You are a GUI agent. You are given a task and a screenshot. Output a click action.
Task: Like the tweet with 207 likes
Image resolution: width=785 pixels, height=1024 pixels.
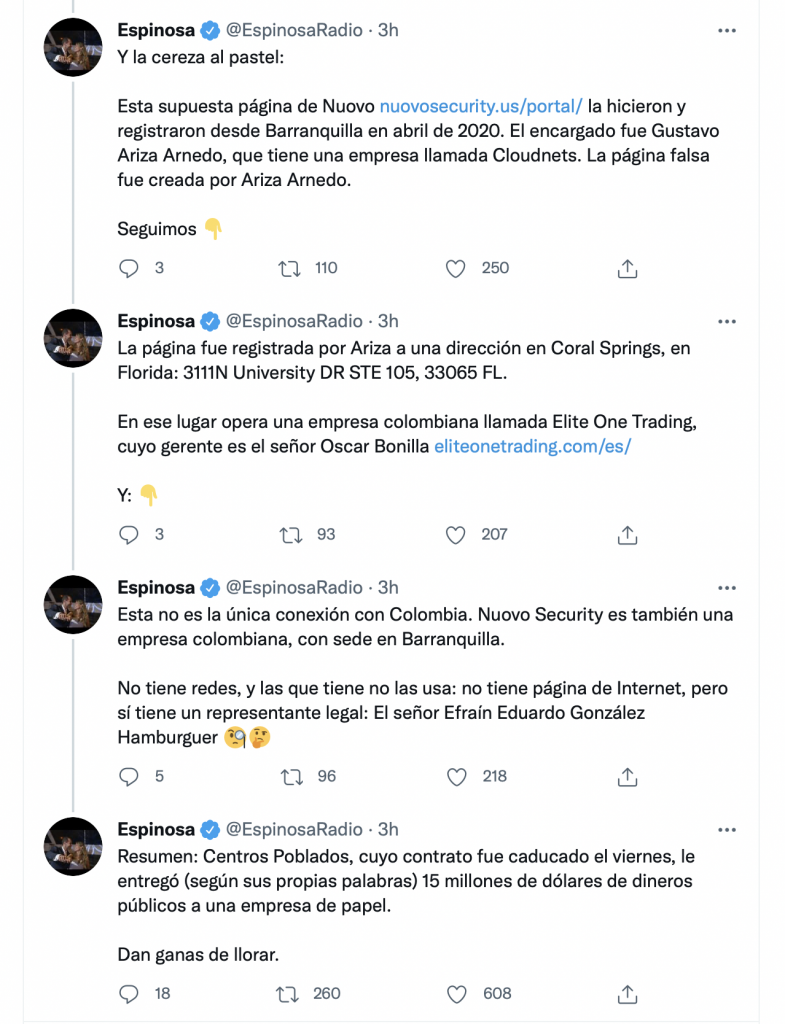coord(456,535)
